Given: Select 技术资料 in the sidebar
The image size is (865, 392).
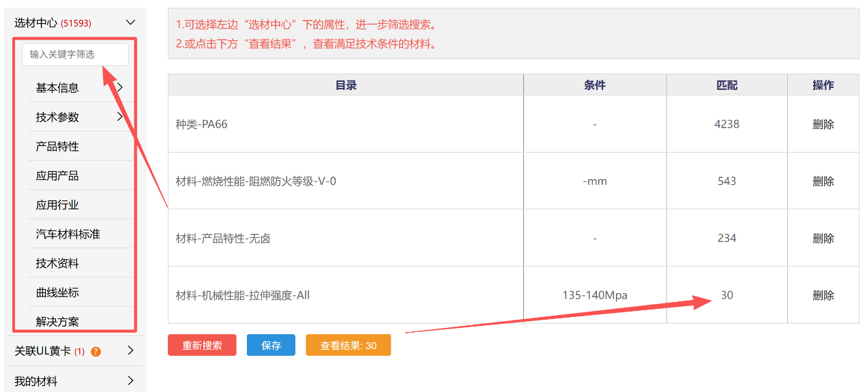Looking at the screenshot, I should tap(57, 264).
